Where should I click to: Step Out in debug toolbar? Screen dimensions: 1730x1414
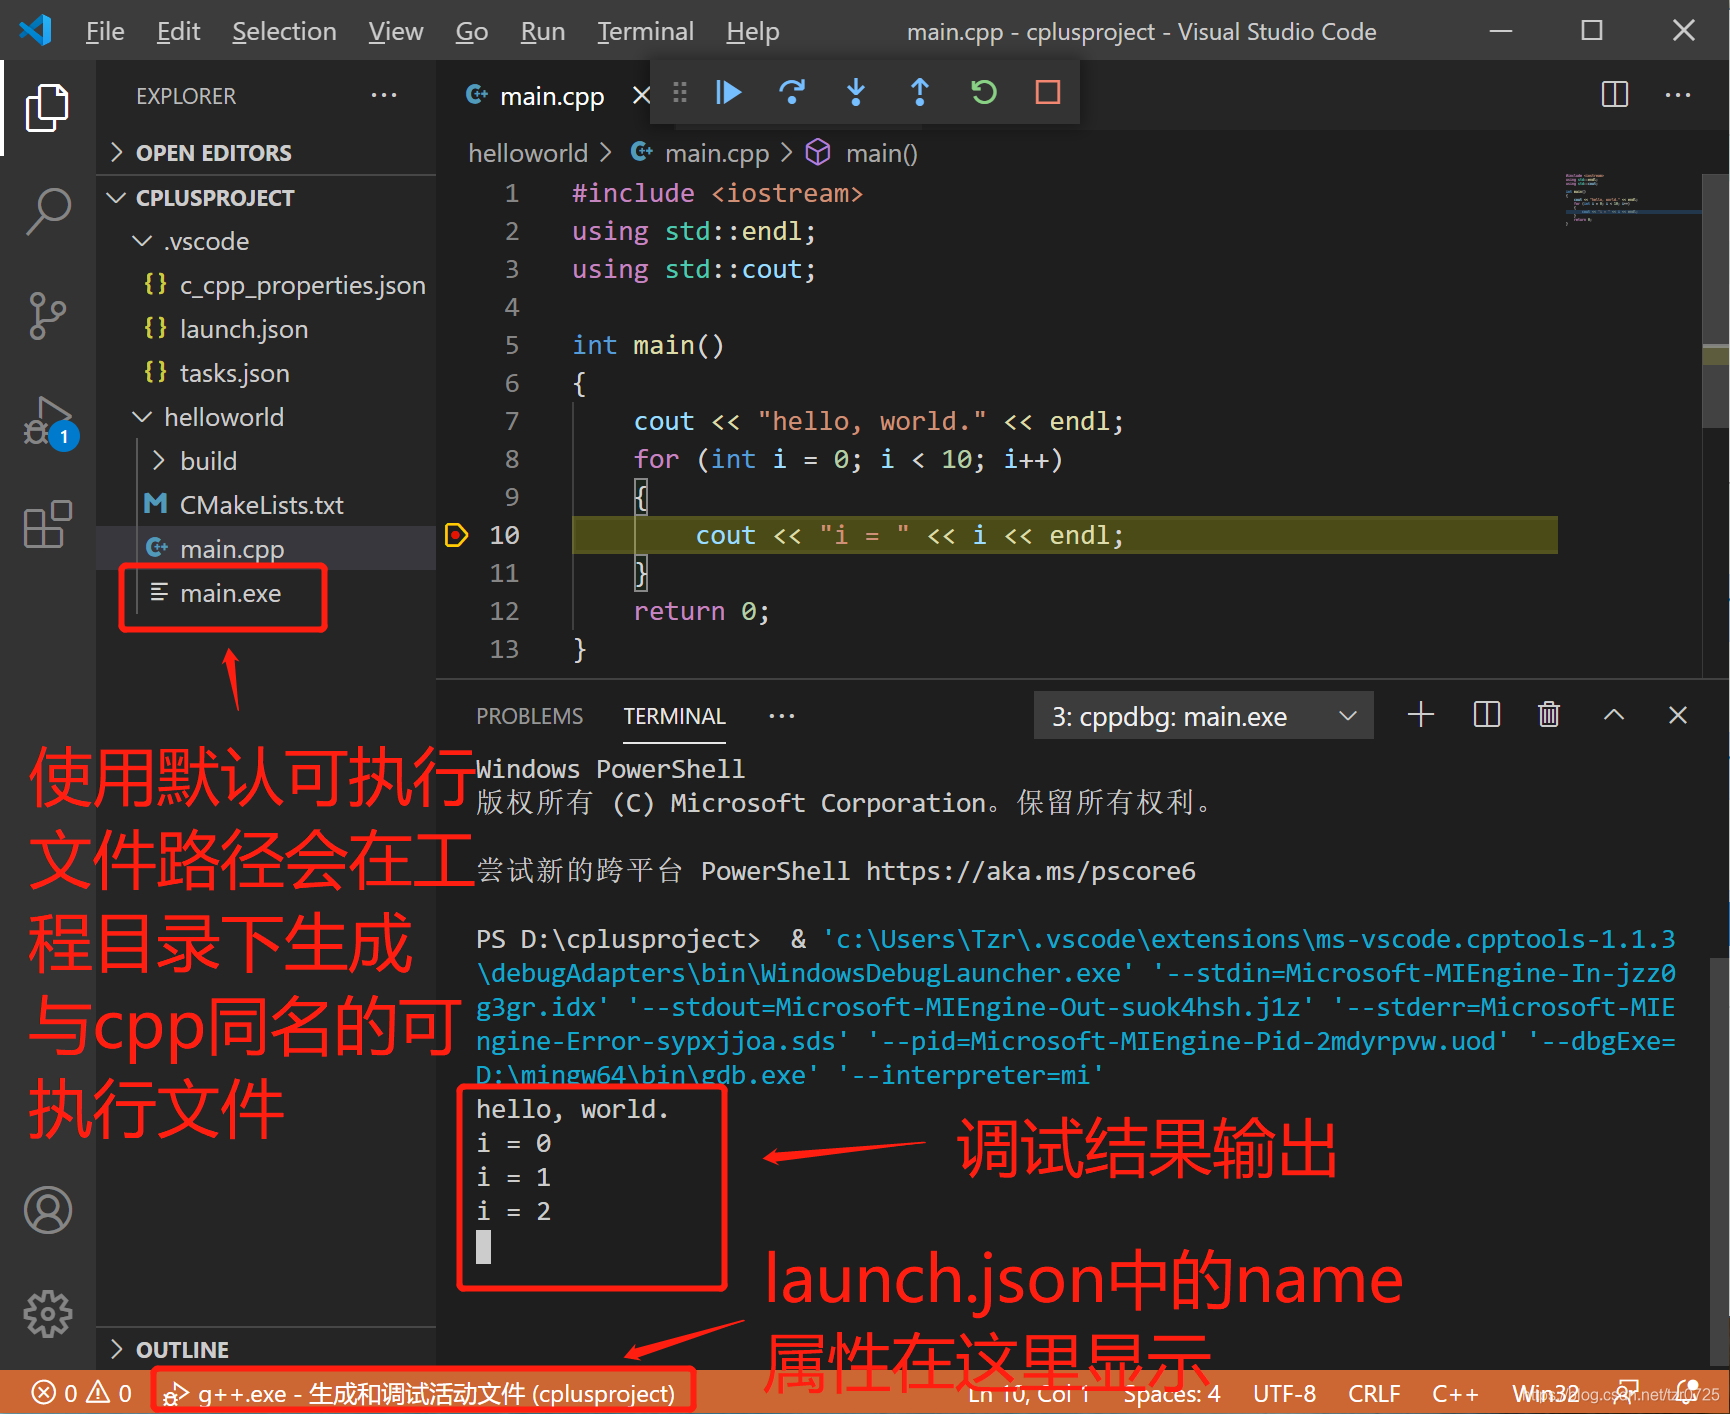click(920, 93)
